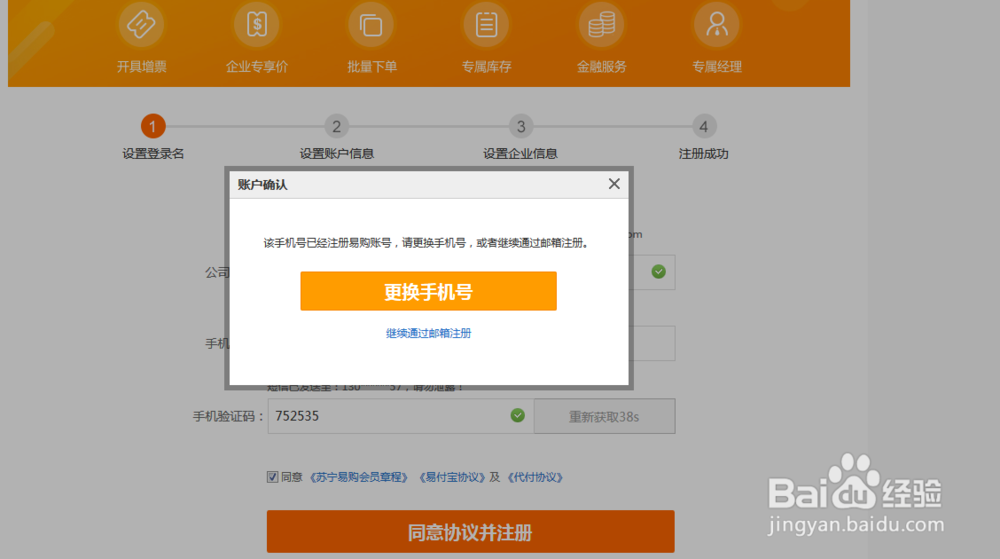1000x559 pixels.
Task: Click the 手机验证码 input field
Action: [401, 416]
